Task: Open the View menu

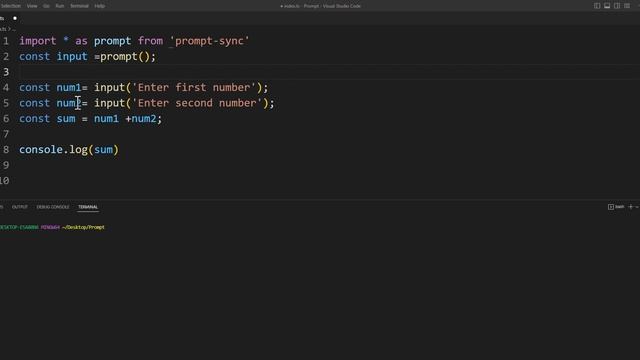Action: coord(32,6)
